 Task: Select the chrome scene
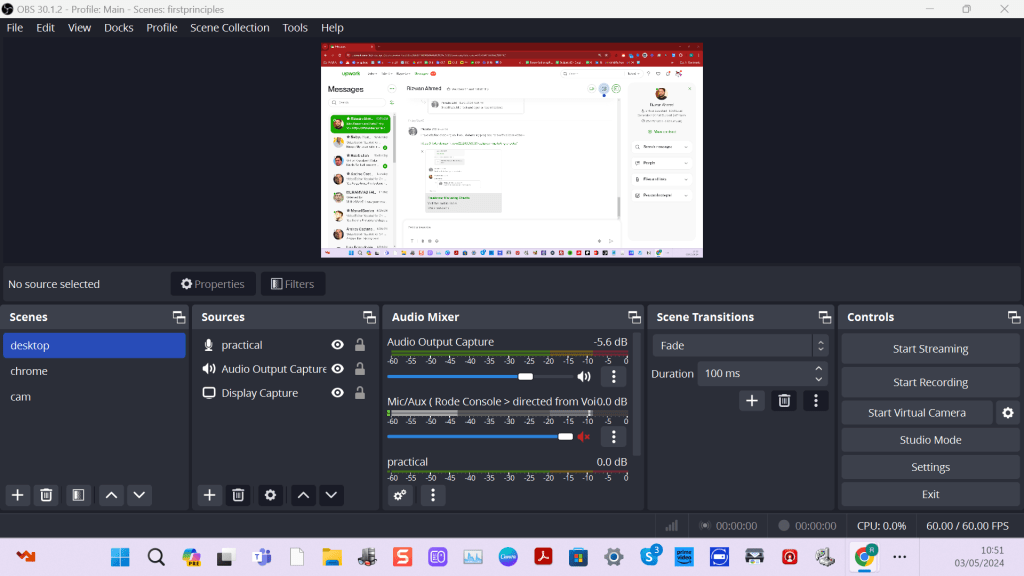click(94, 371)
